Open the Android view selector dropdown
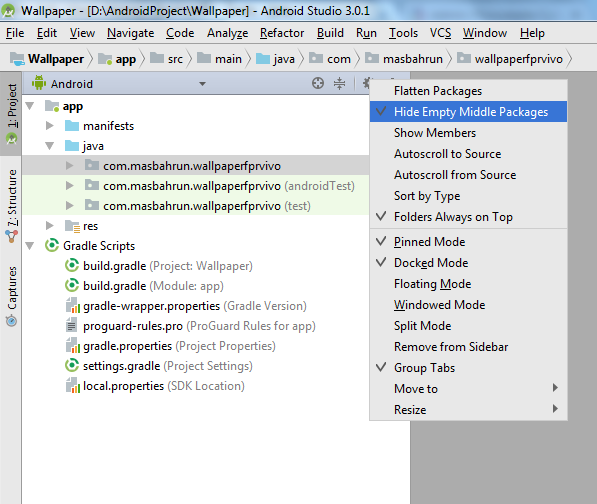 (x=202, y=83)
